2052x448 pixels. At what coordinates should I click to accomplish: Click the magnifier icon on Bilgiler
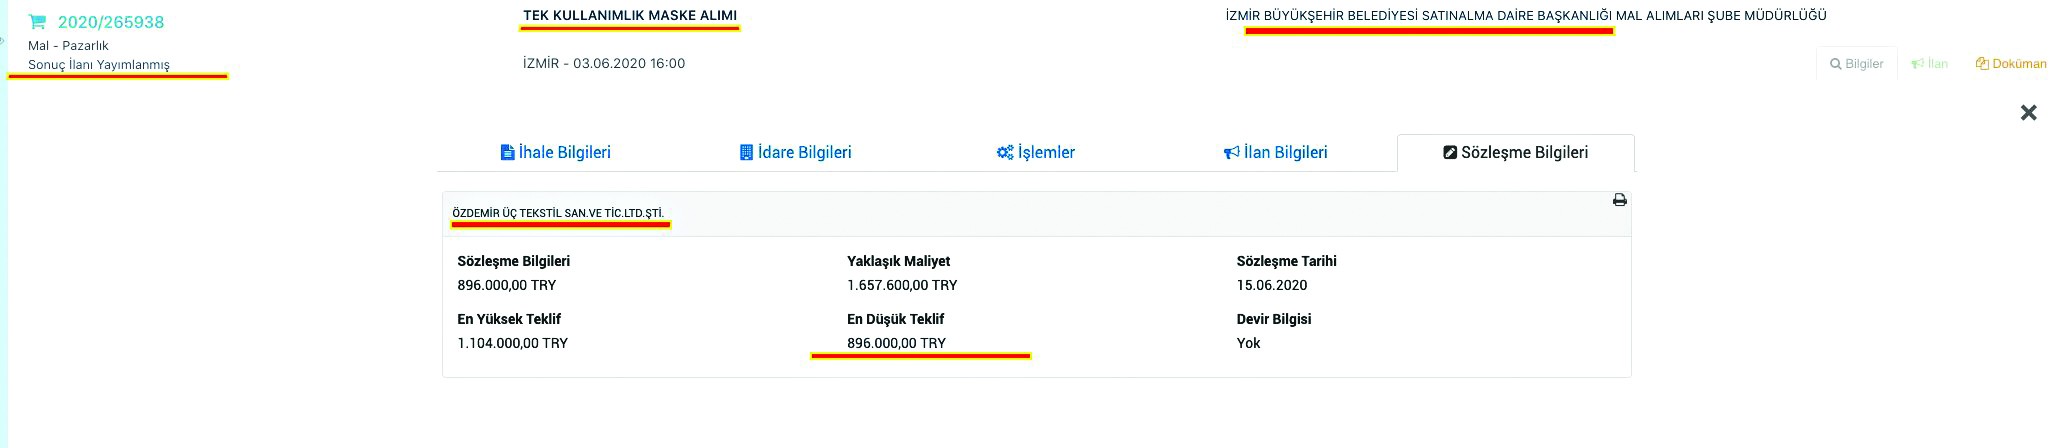(x=1836, y=64)
